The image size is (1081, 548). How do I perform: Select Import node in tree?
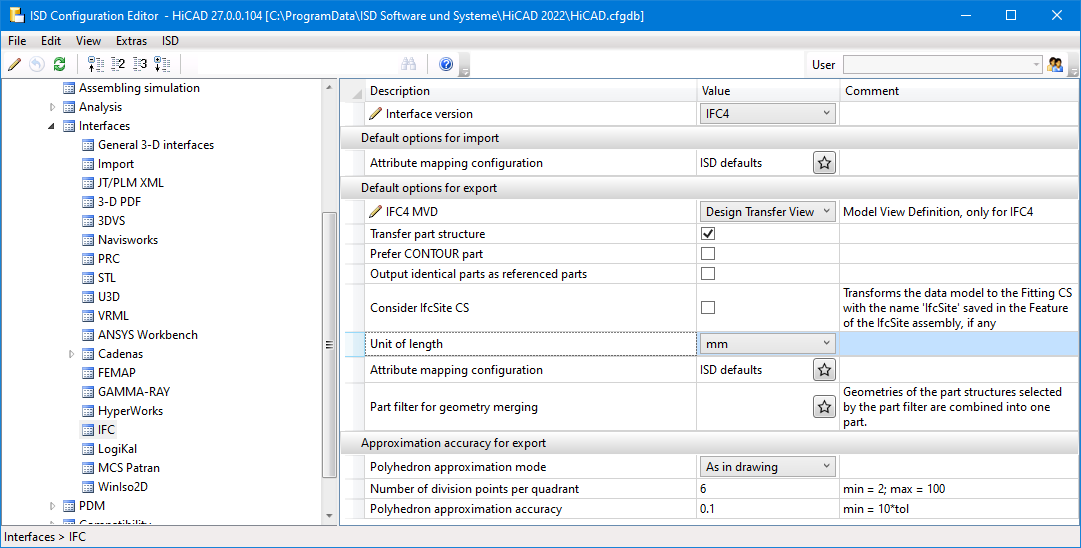[116, 164]
